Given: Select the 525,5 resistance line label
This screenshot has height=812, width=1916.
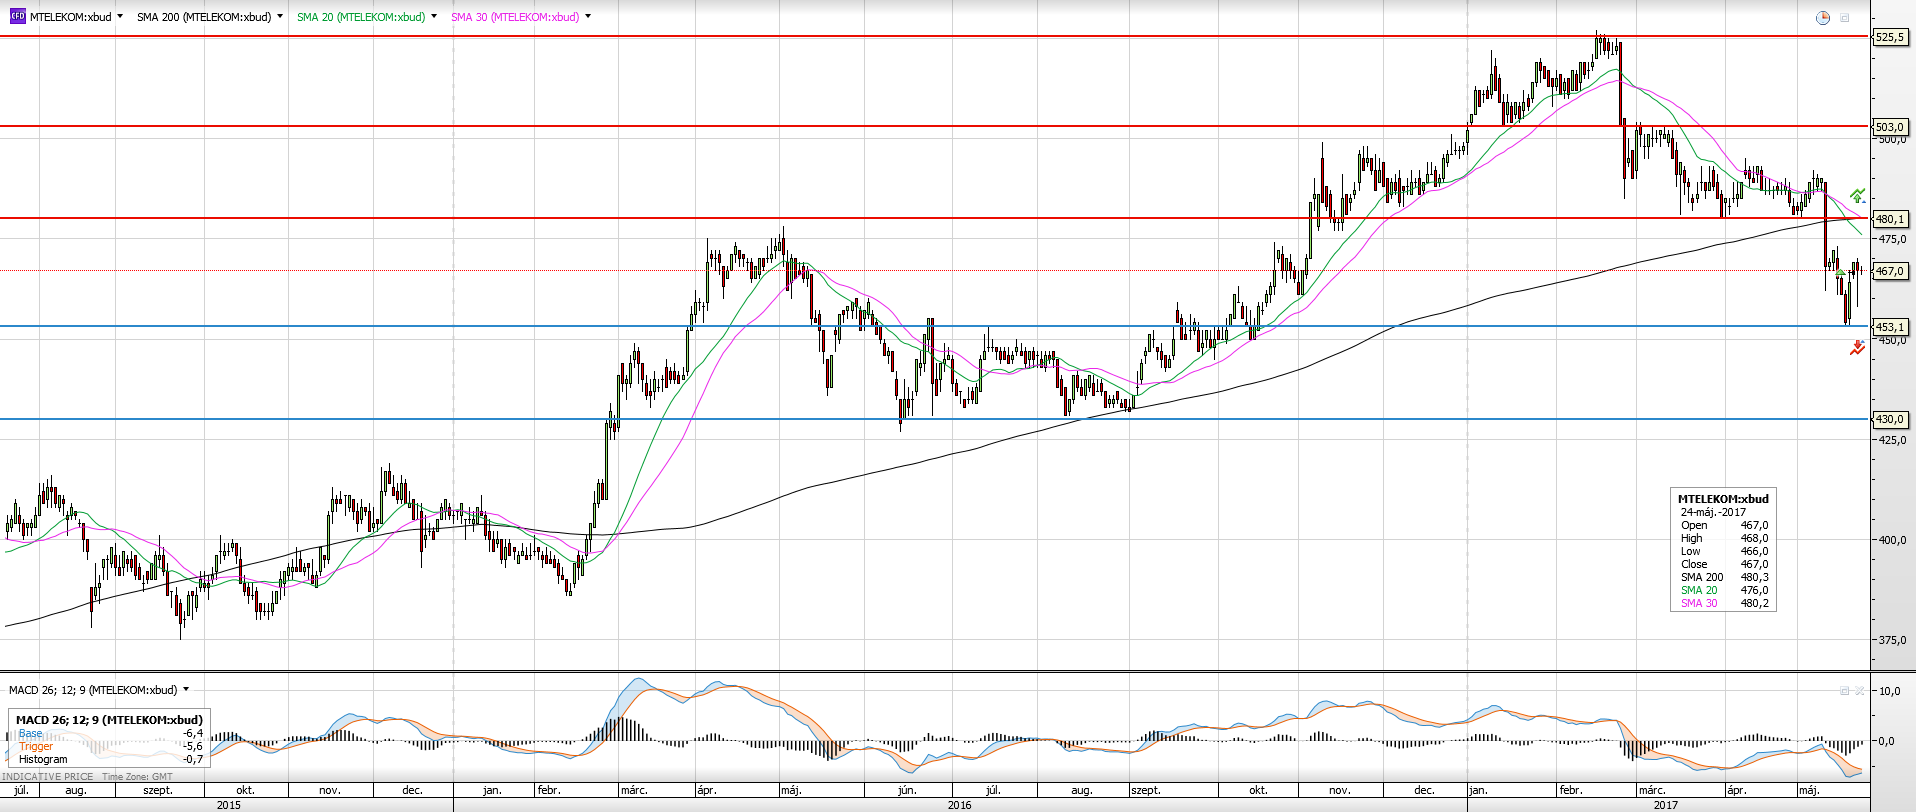Looking at the screenshot, I should (x=1890, y=37).
